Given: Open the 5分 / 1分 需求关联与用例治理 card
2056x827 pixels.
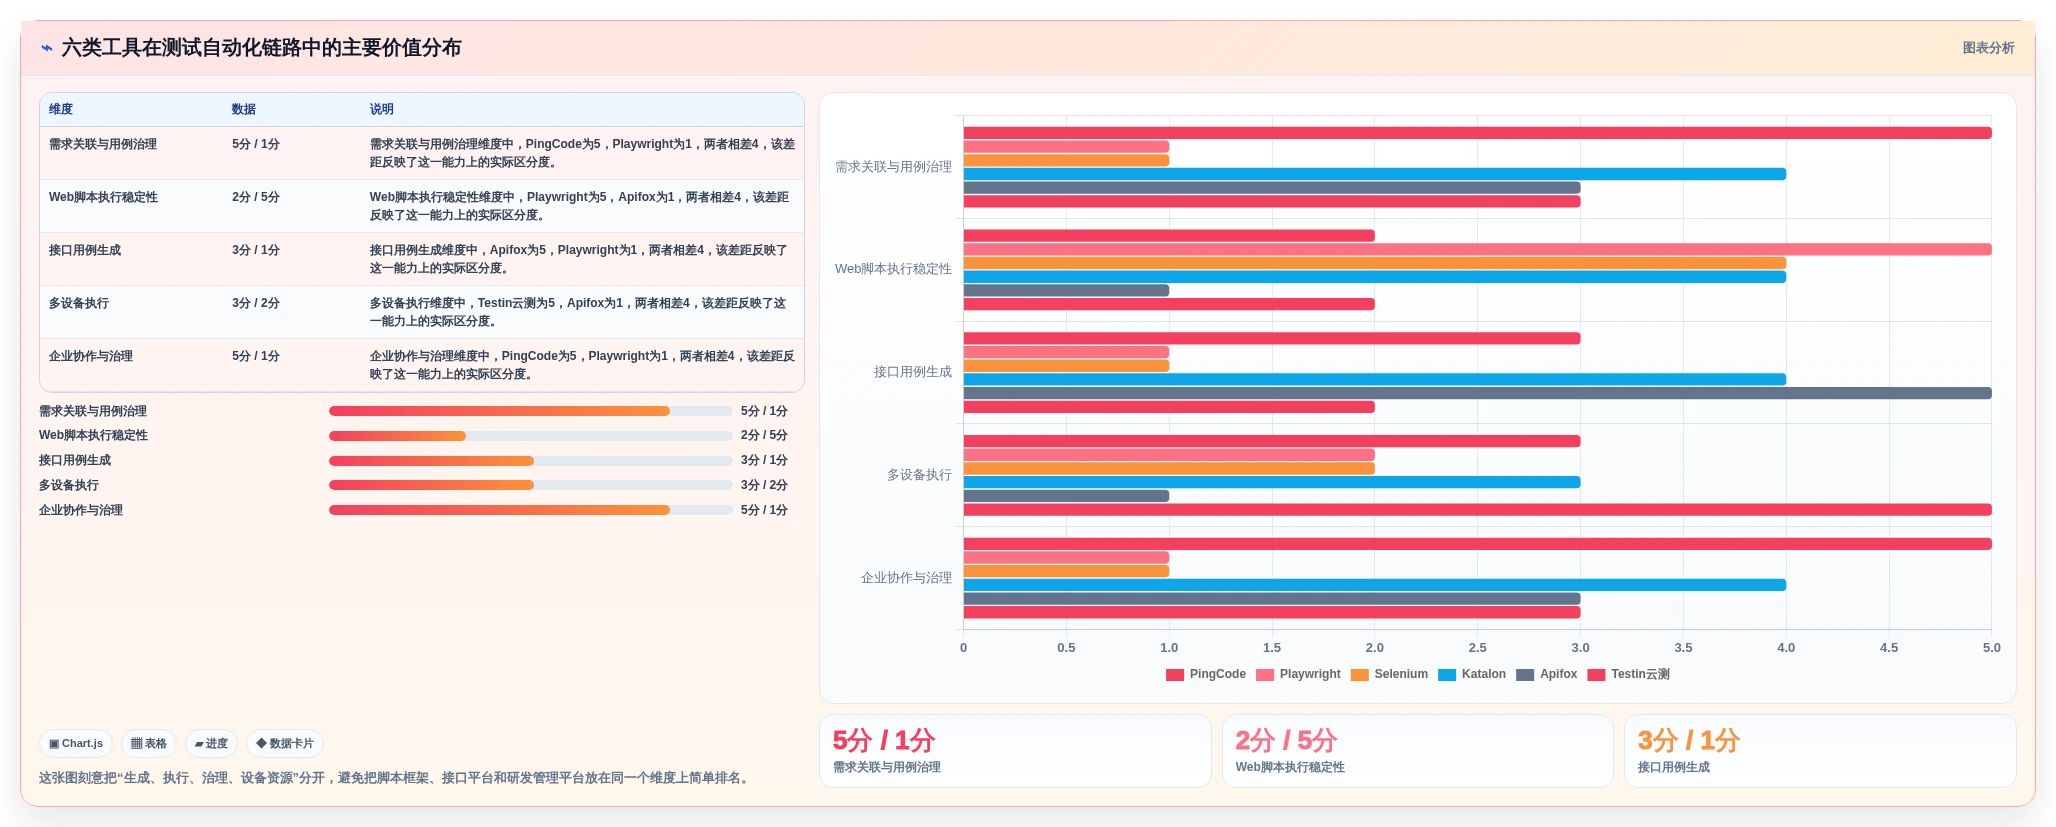Looking at the screenshot, I should point(1015,751).
